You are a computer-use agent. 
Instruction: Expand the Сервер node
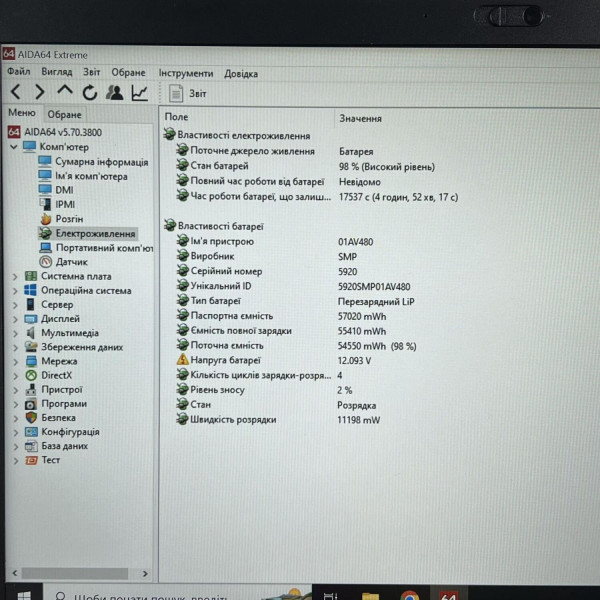(x=15, y=305)
